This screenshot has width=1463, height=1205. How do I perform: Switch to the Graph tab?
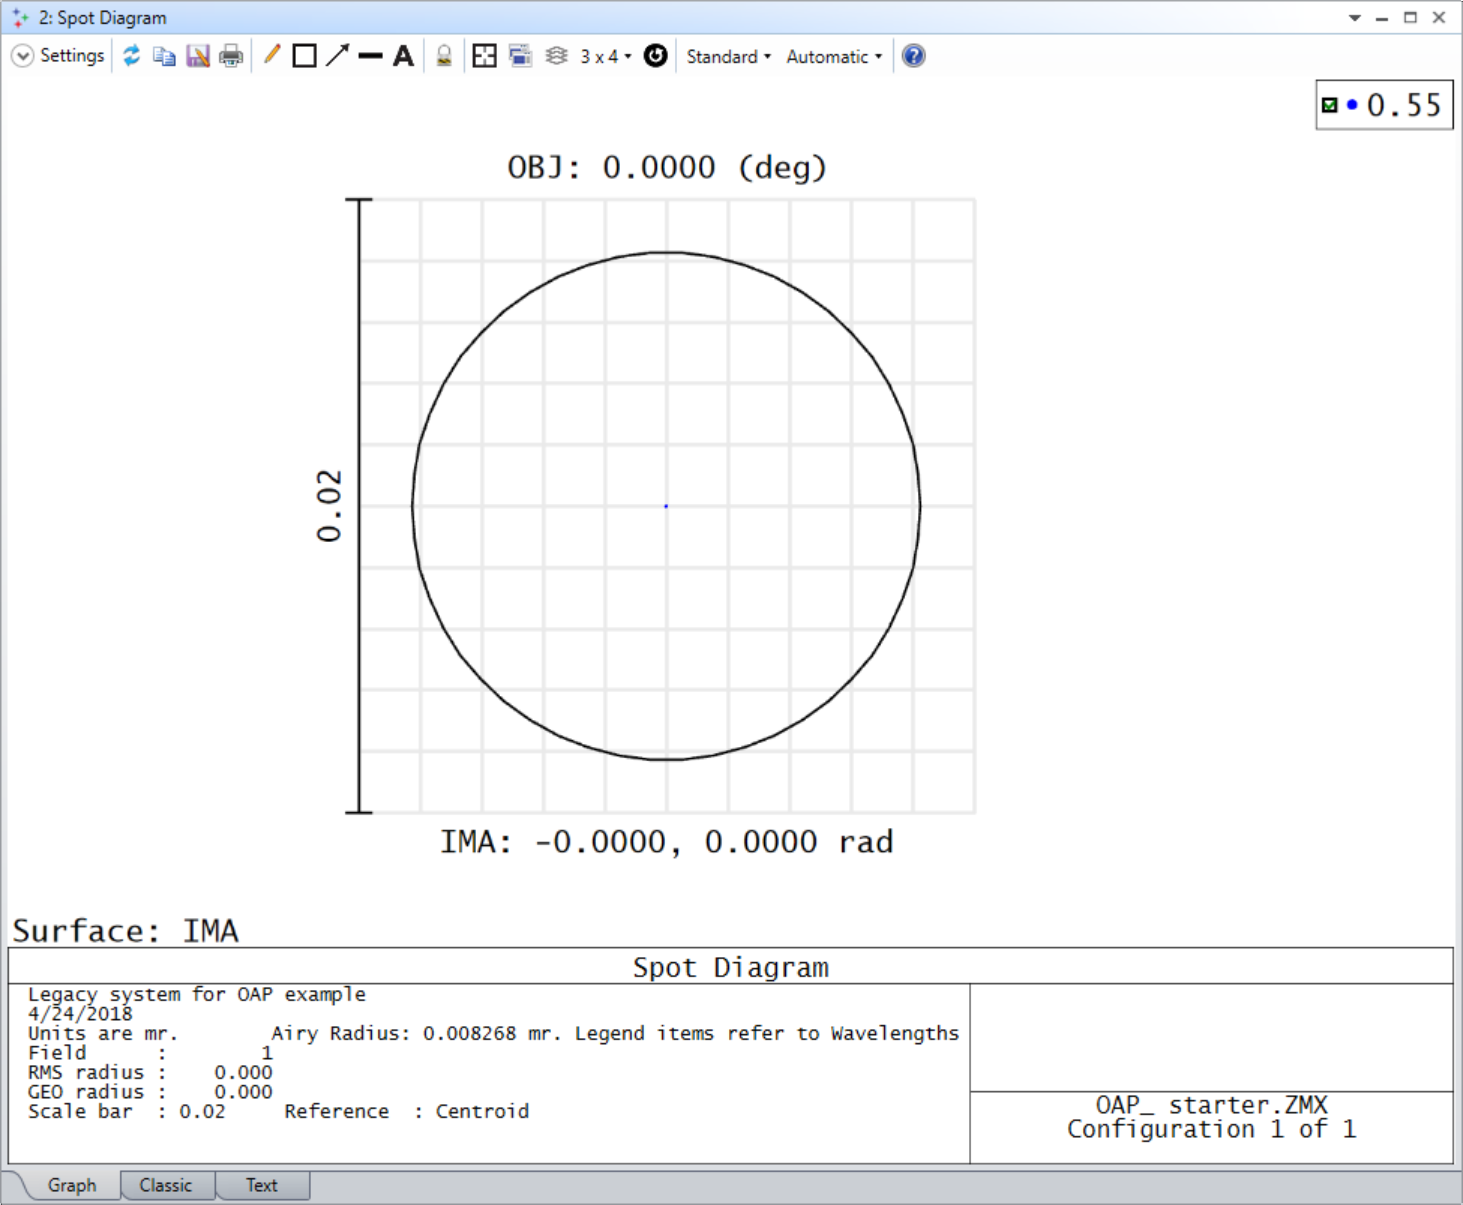tap(72, 1185)
